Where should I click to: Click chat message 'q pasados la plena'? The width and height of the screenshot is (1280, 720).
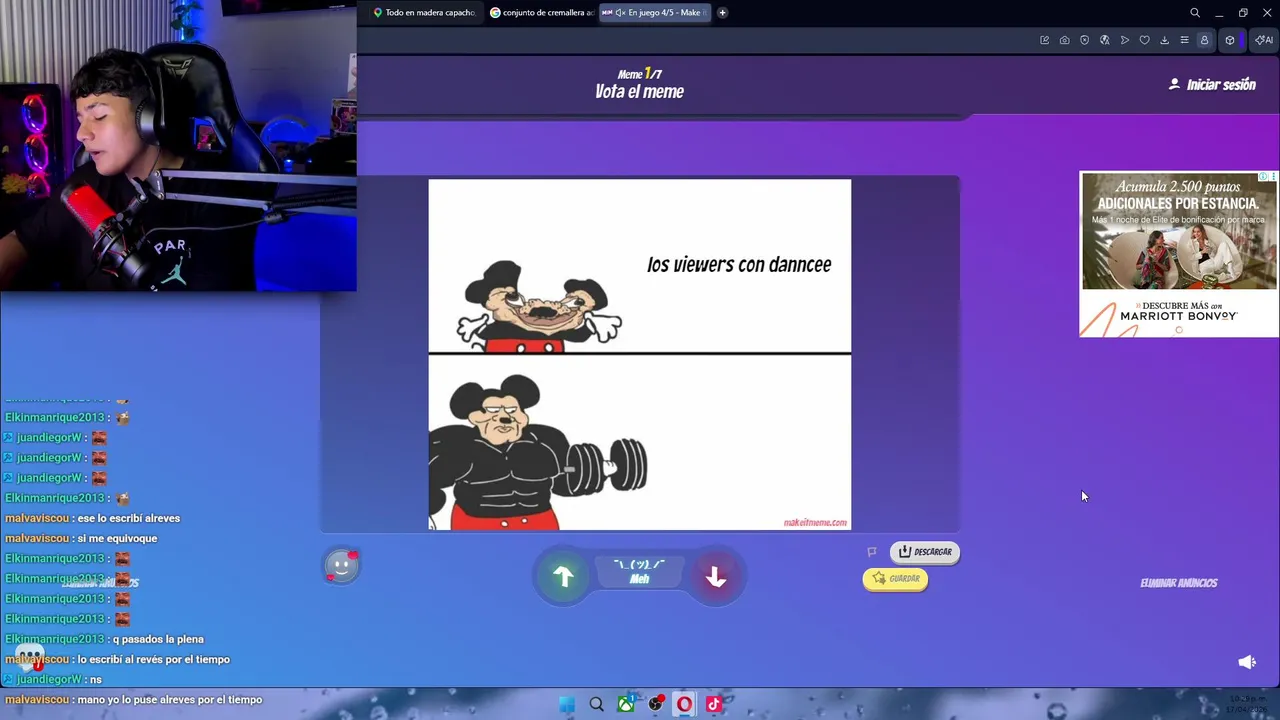point(158,639)
